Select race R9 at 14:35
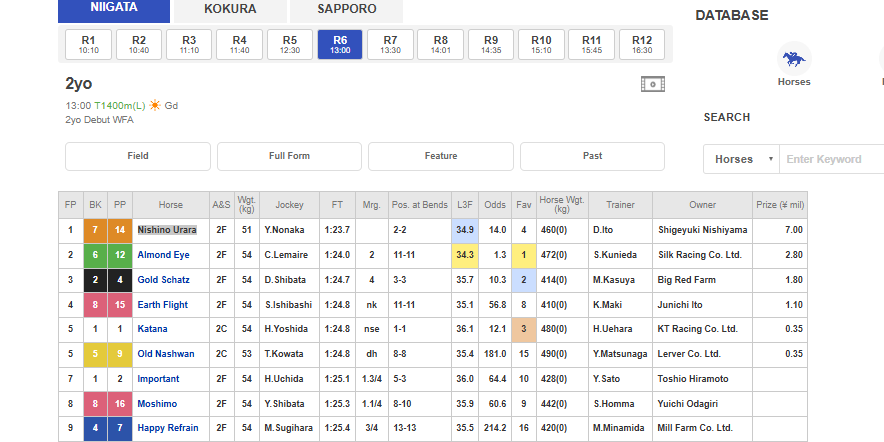This screenshot has height=442, width=884. 491,45
